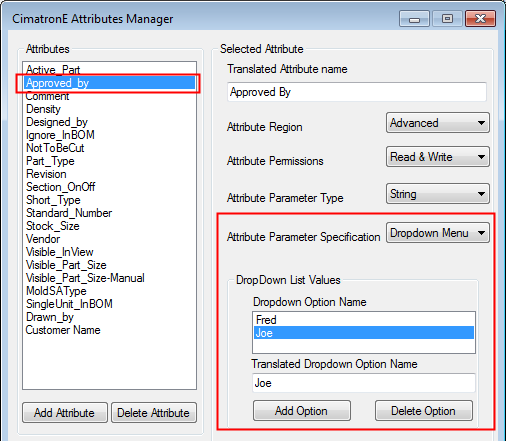Screen dimensions: 506x441
Task: Click the Translated Dropdown Option Name field
Action: (x=364, y=383)
